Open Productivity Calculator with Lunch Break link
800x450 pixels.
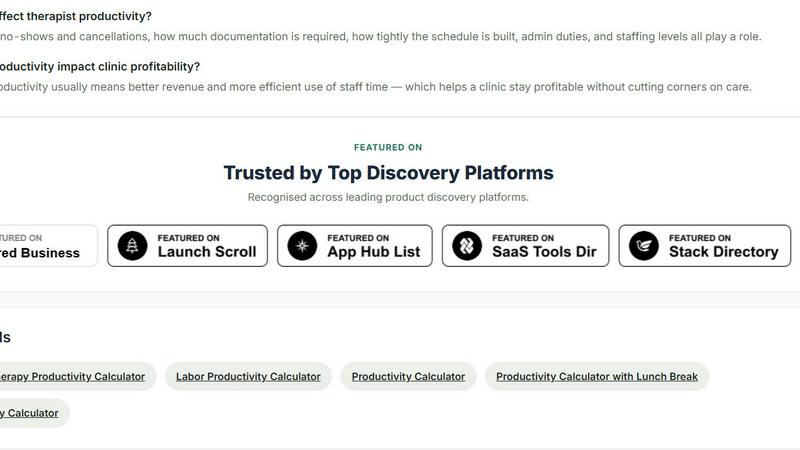(x=596, y=377)
